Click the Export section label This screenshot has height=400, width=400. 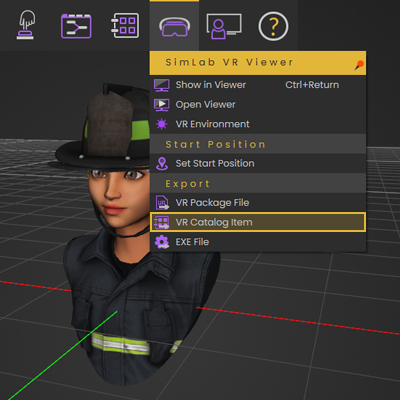188,184
